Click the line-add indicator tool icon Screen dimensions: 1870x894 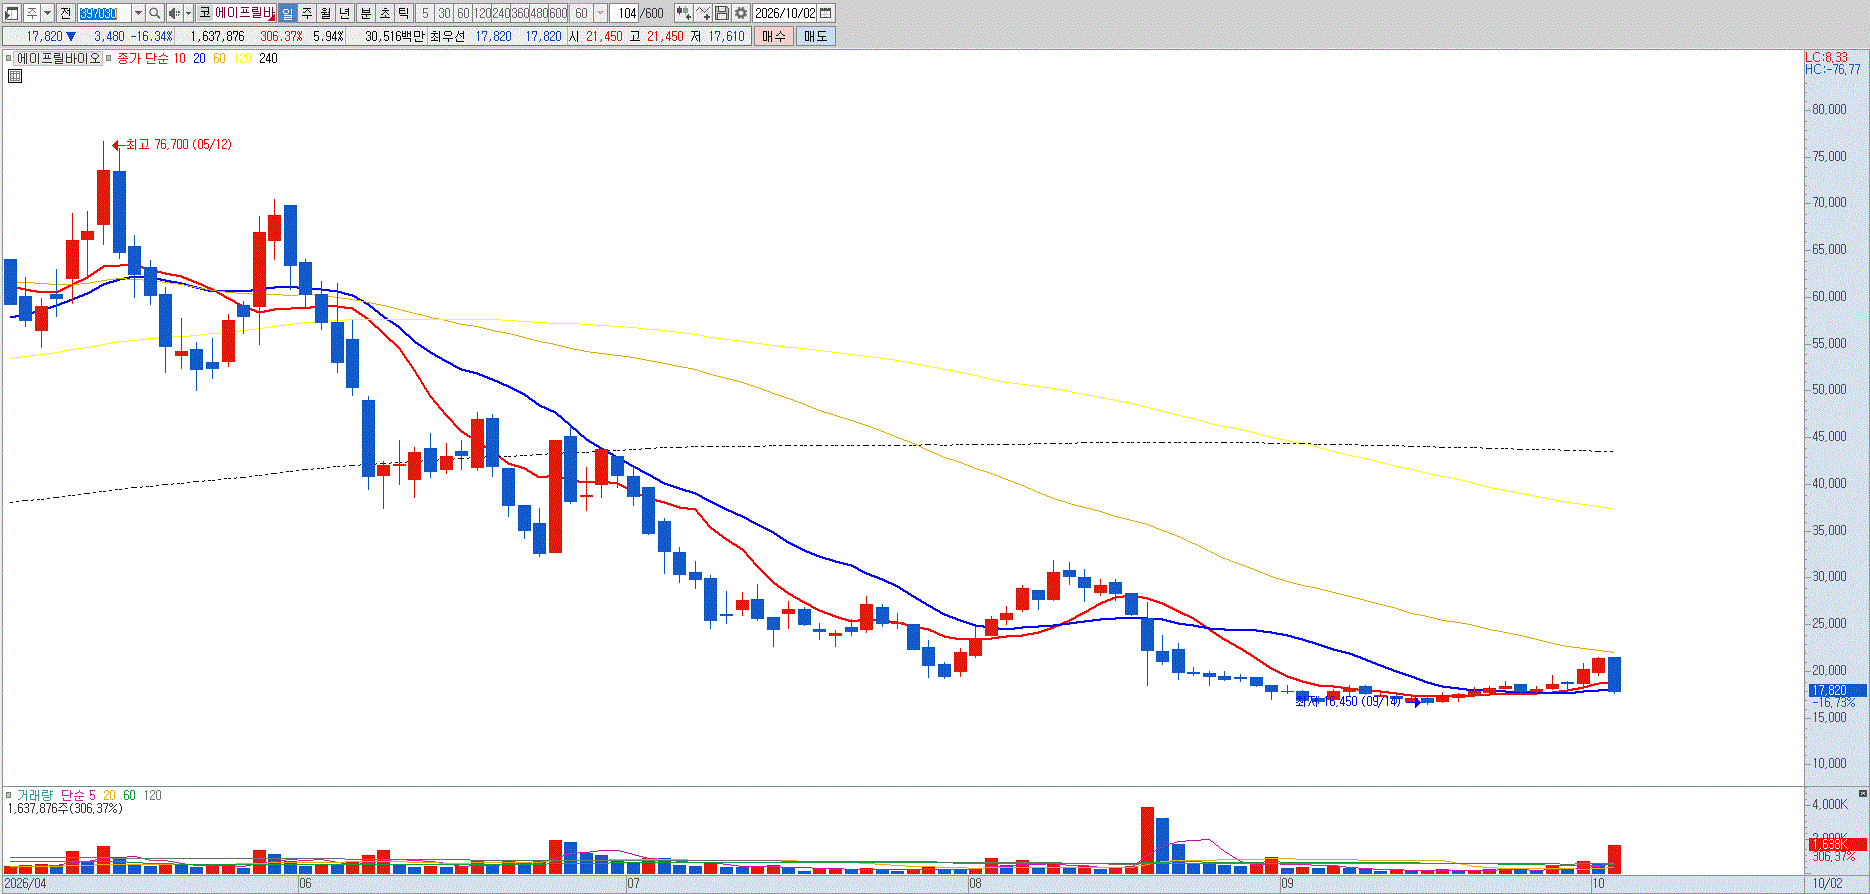coord(703,13)
